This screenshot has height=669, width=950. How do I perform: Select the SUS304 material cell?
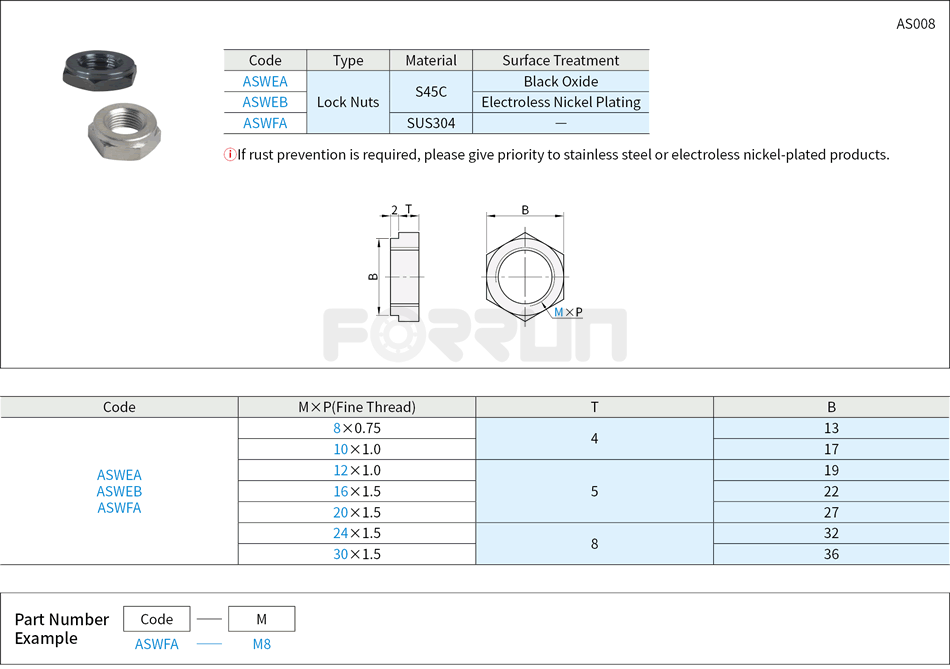(x=431, y=123)
